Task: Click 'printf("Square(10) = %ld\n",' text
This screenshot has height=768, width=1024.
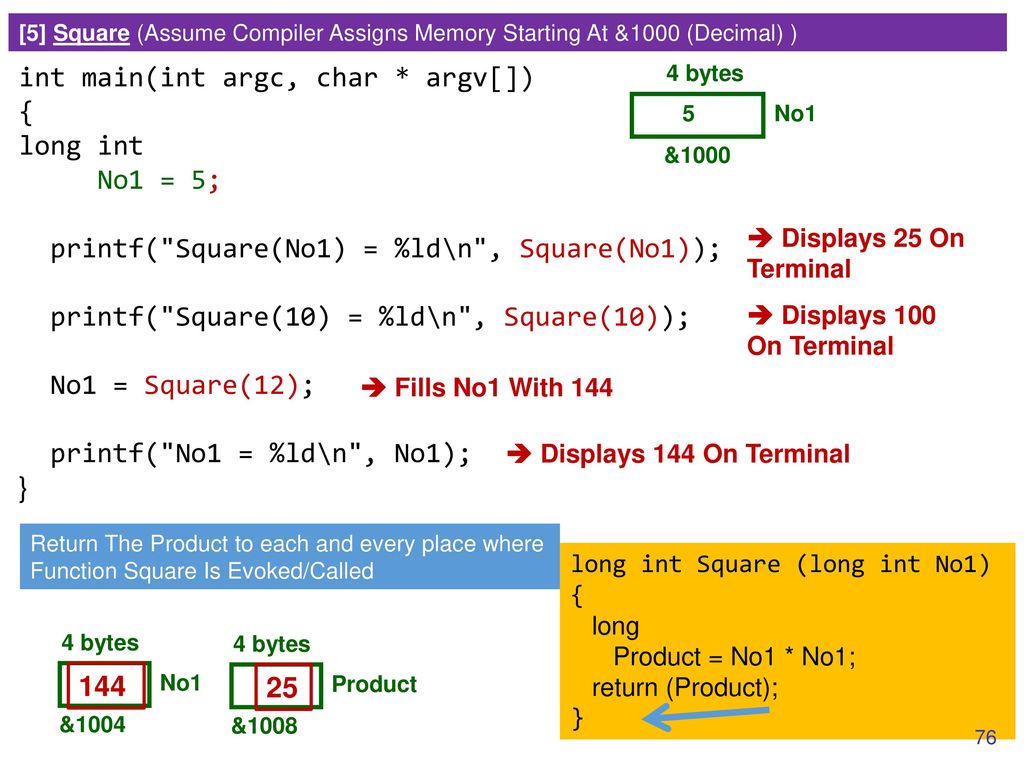Action: coord(268,317)
